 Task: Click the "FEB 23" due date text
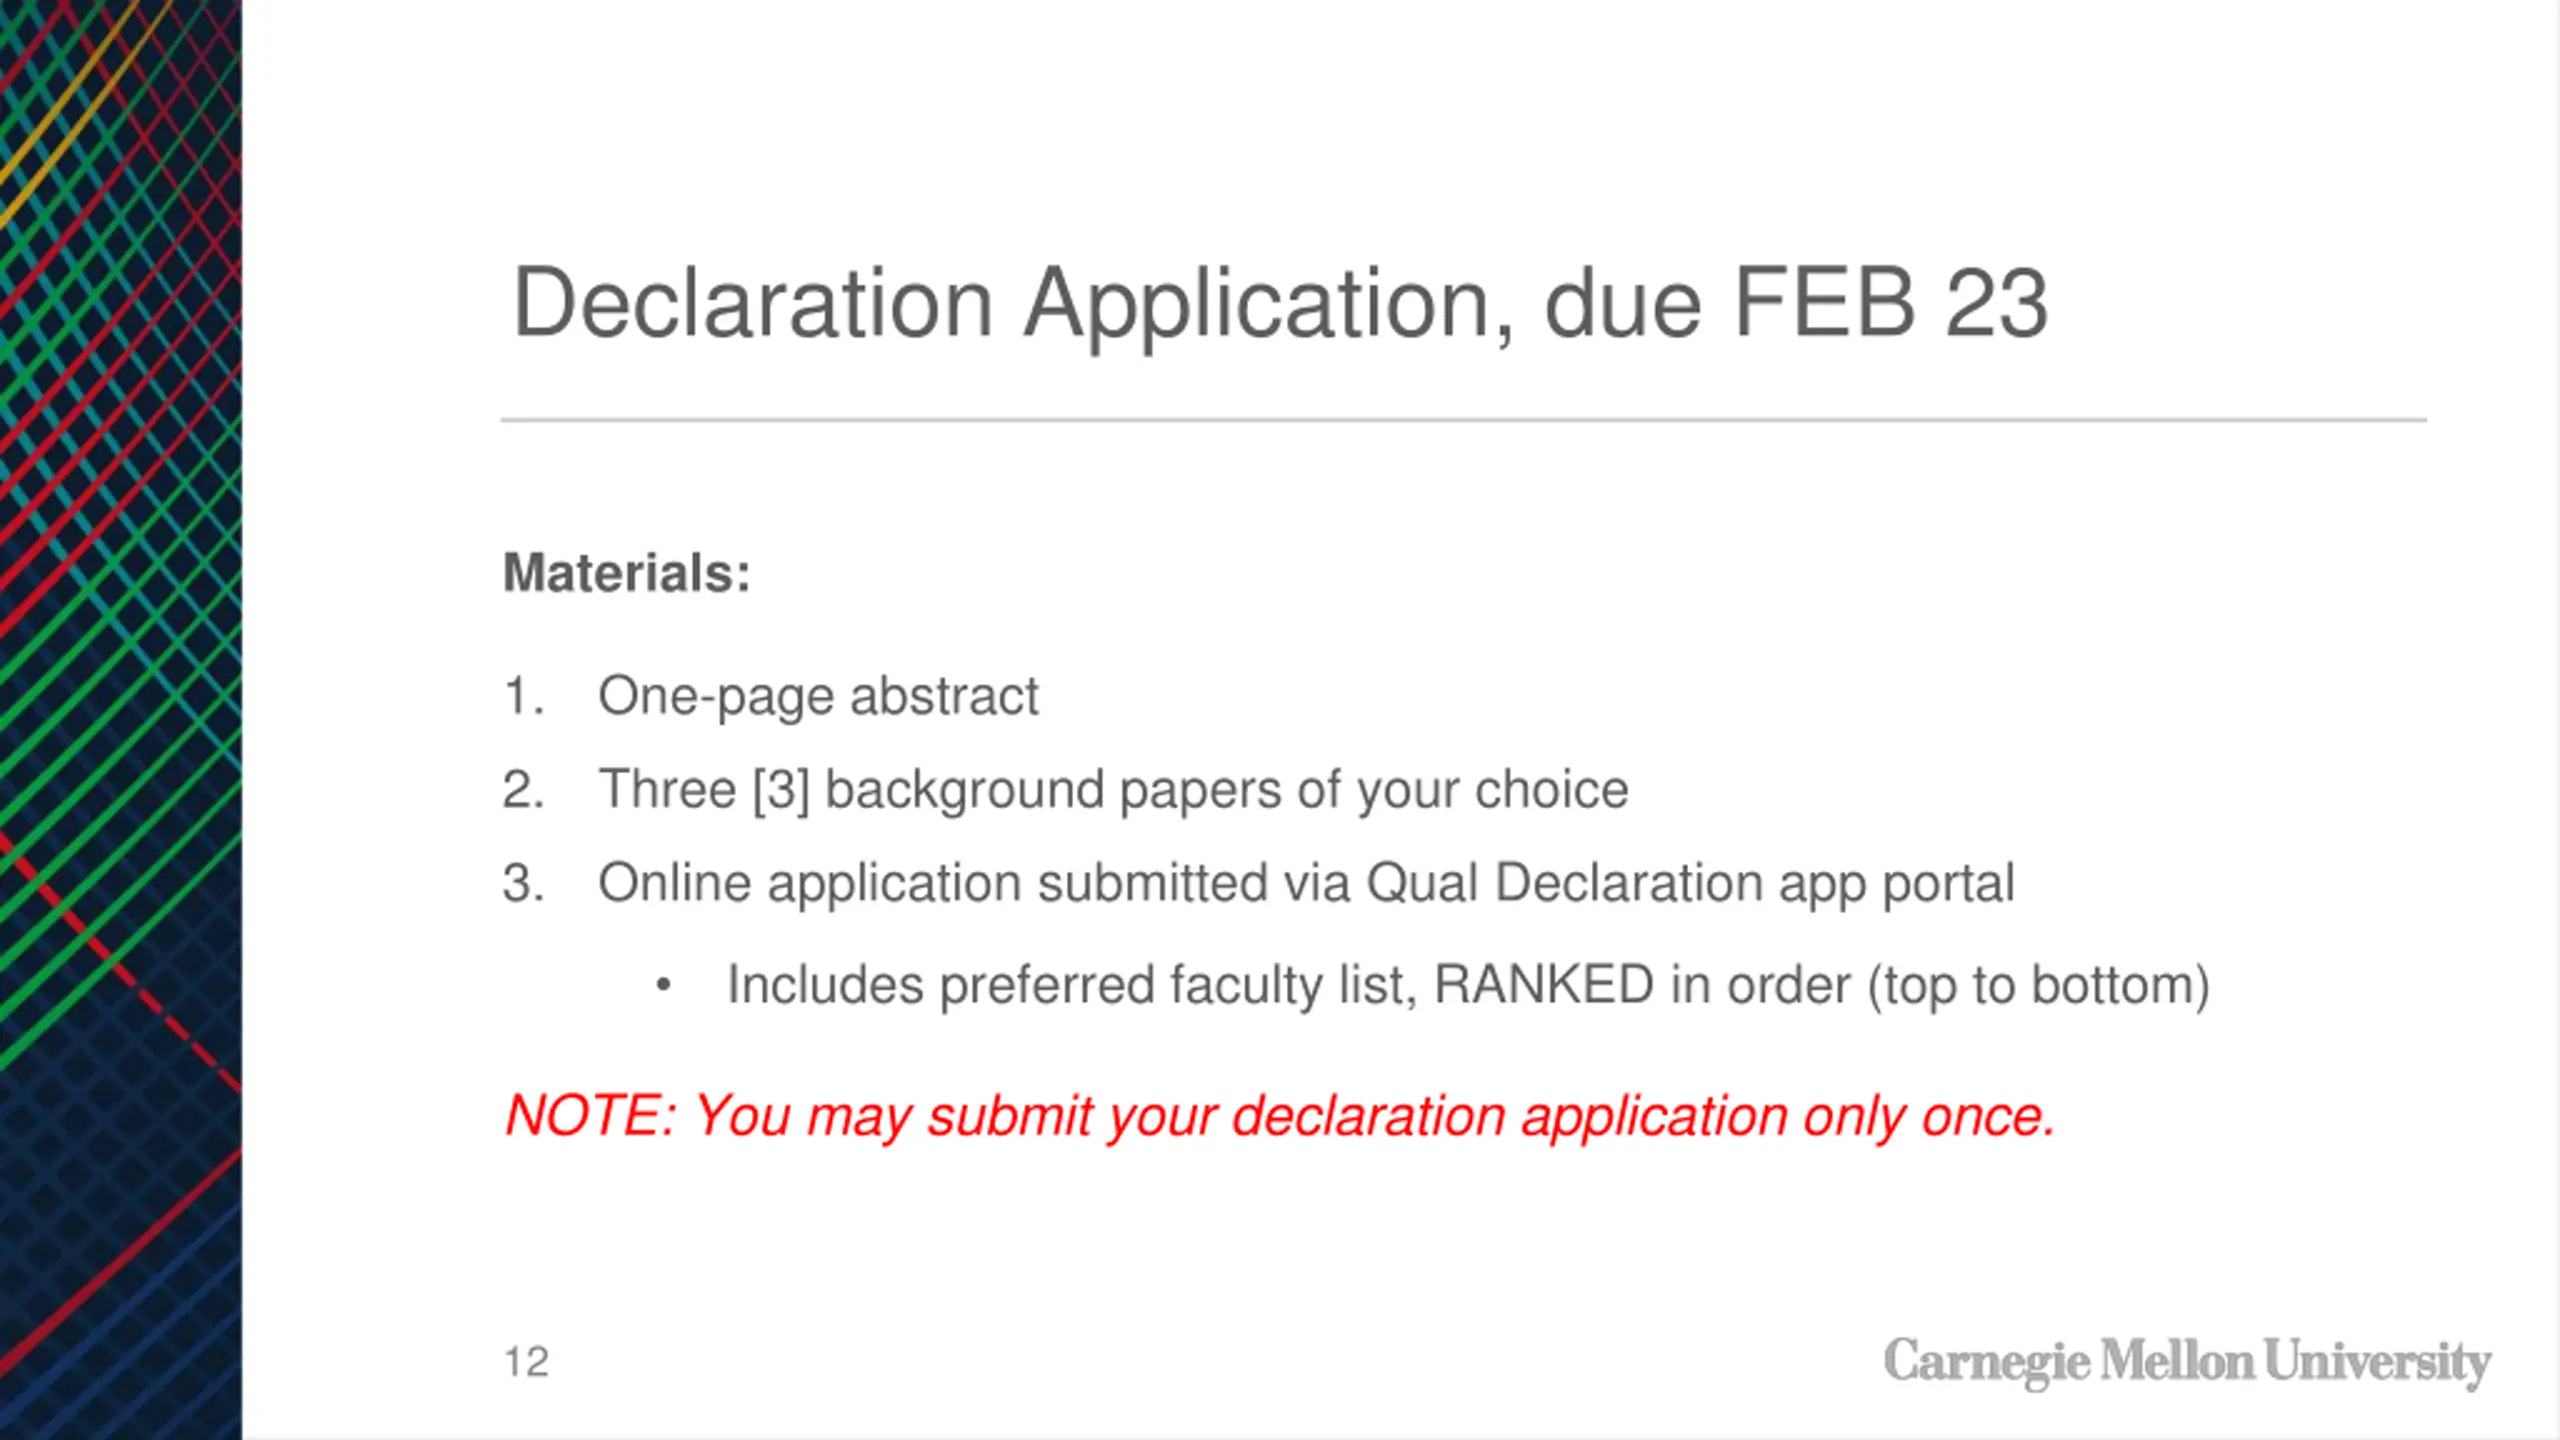tap(1890, 302)
